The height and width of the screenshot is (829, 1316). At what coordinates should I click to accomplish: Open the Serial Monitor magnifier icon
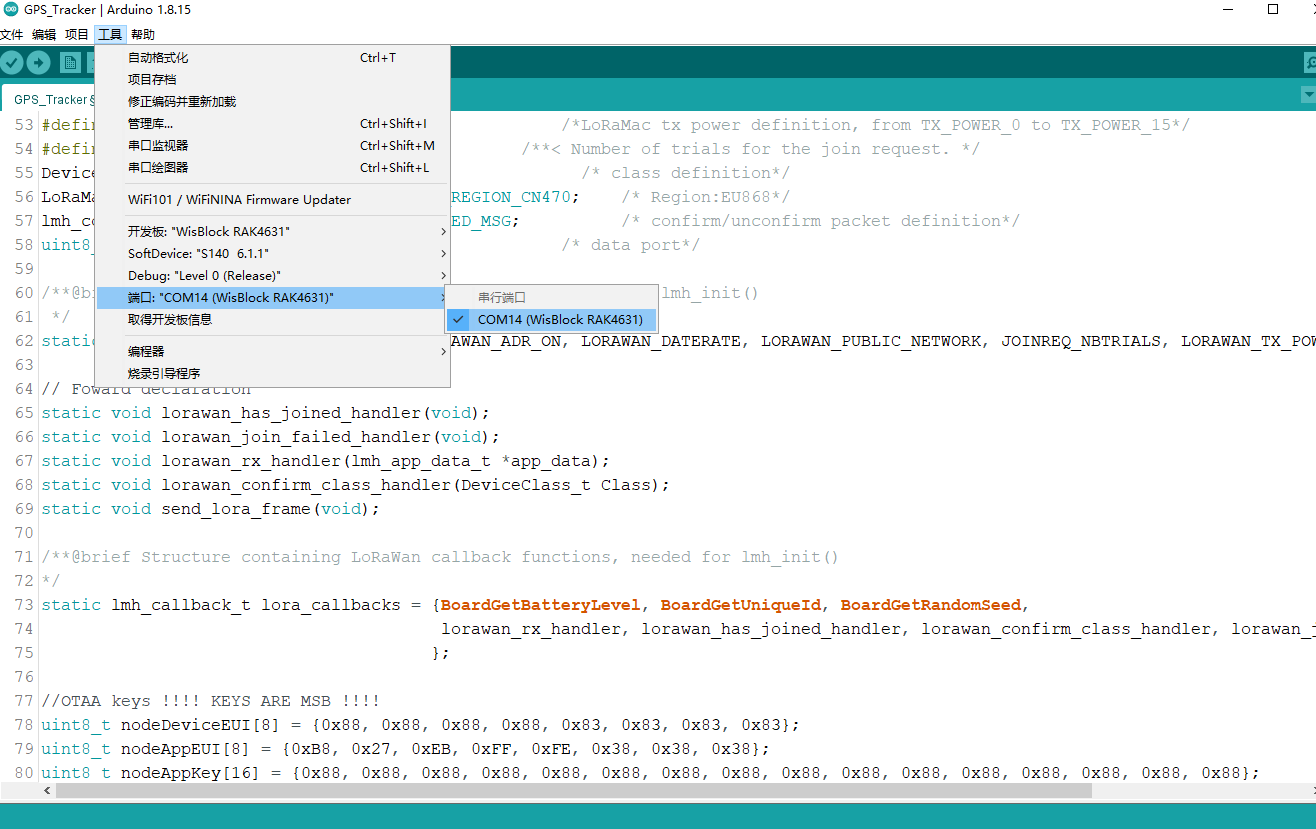[x=1309, y=63]
